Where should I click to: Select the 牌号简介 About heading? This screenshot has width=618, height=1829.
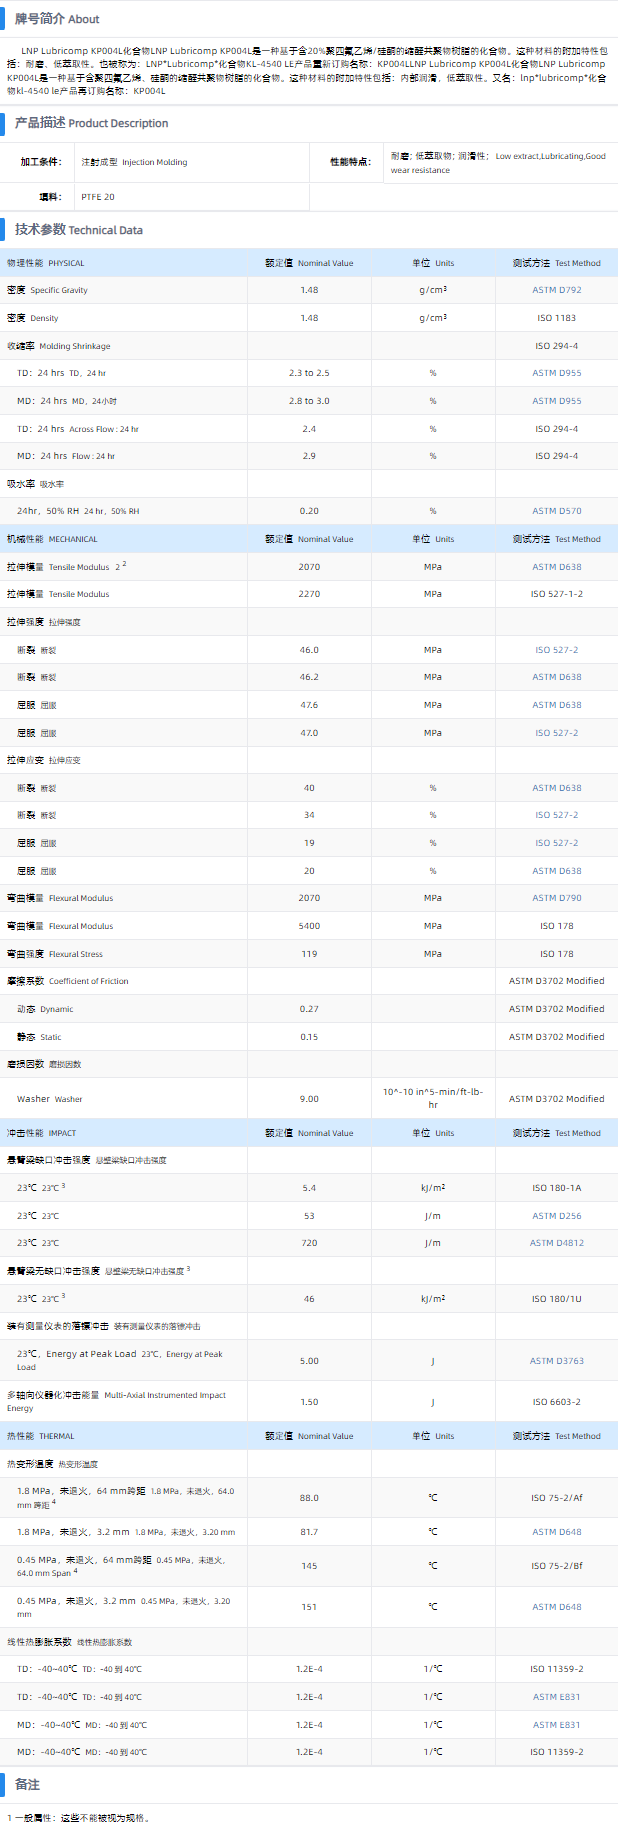point(57,19)
